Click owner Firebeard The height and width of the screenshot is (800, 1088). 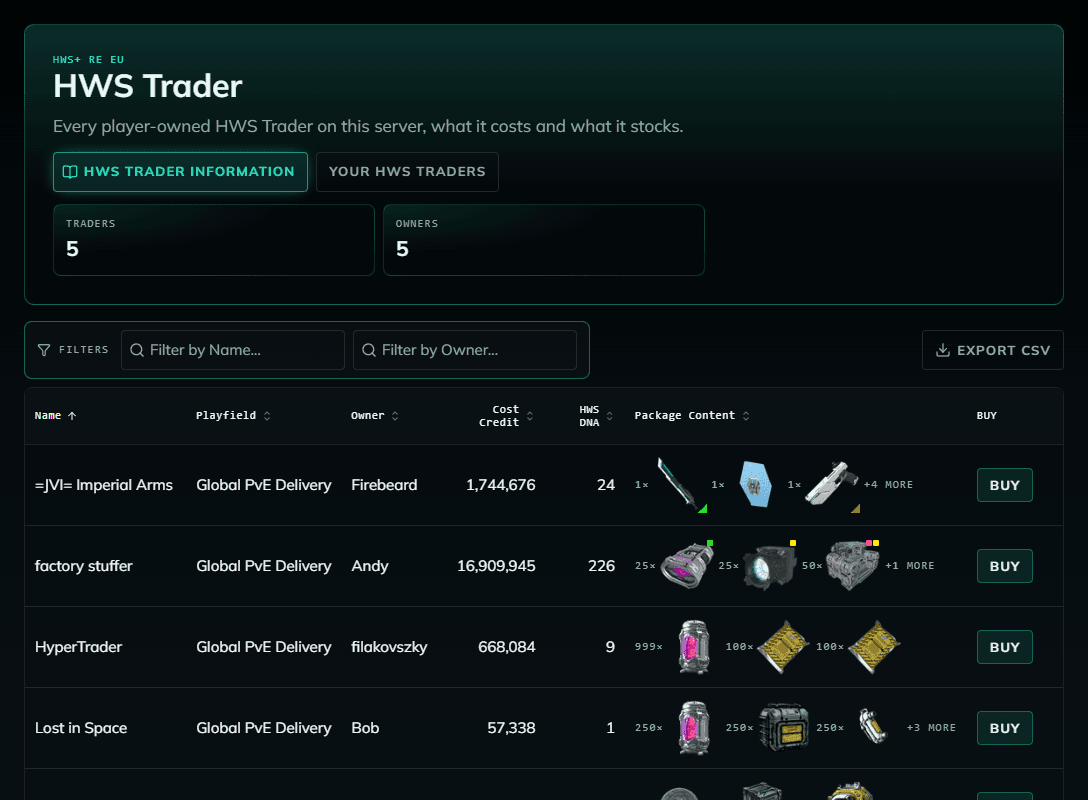point(384,485)
